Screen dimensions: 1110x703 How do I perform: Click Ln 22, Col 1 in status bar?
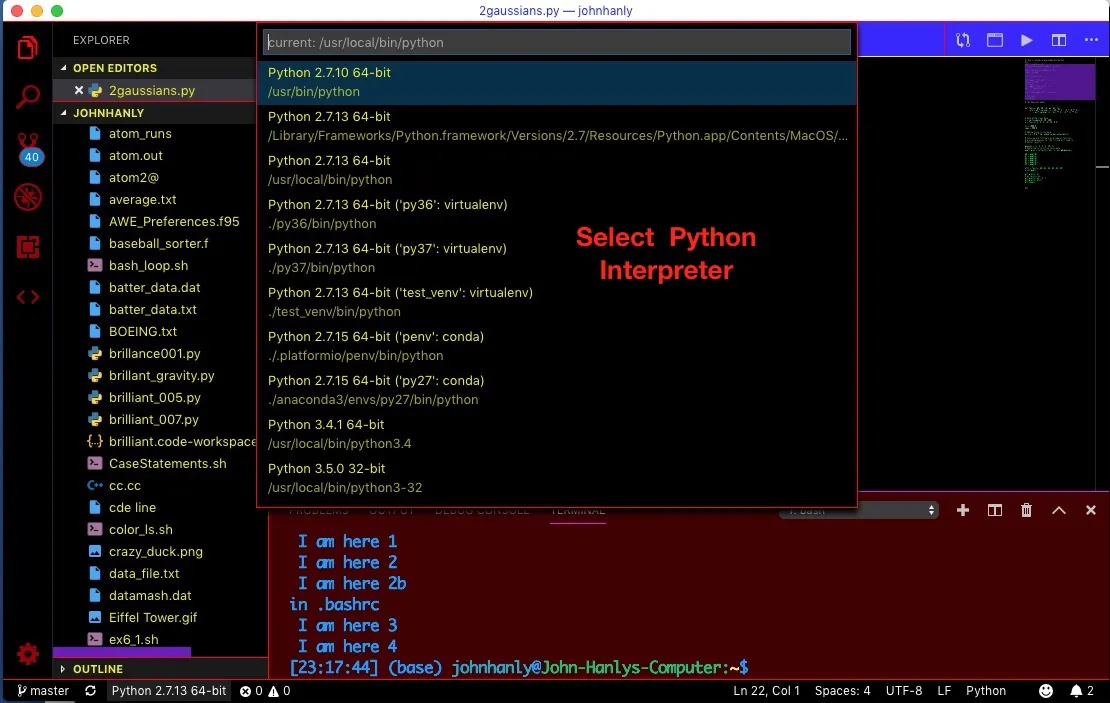coord(766,690)
